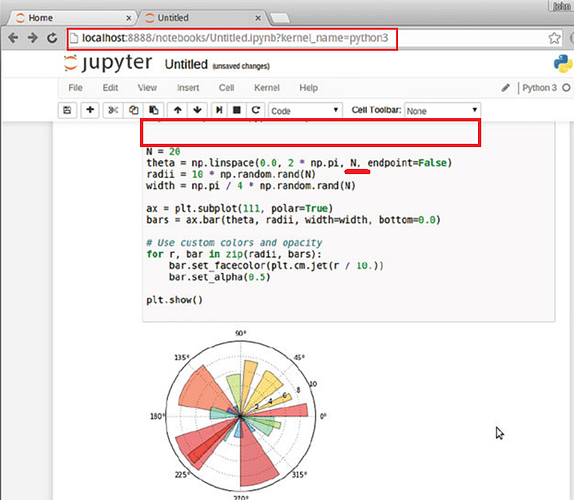Screen dimensions: 574x500
Task: Copy selected cells icon
Action: click(134, 110)
